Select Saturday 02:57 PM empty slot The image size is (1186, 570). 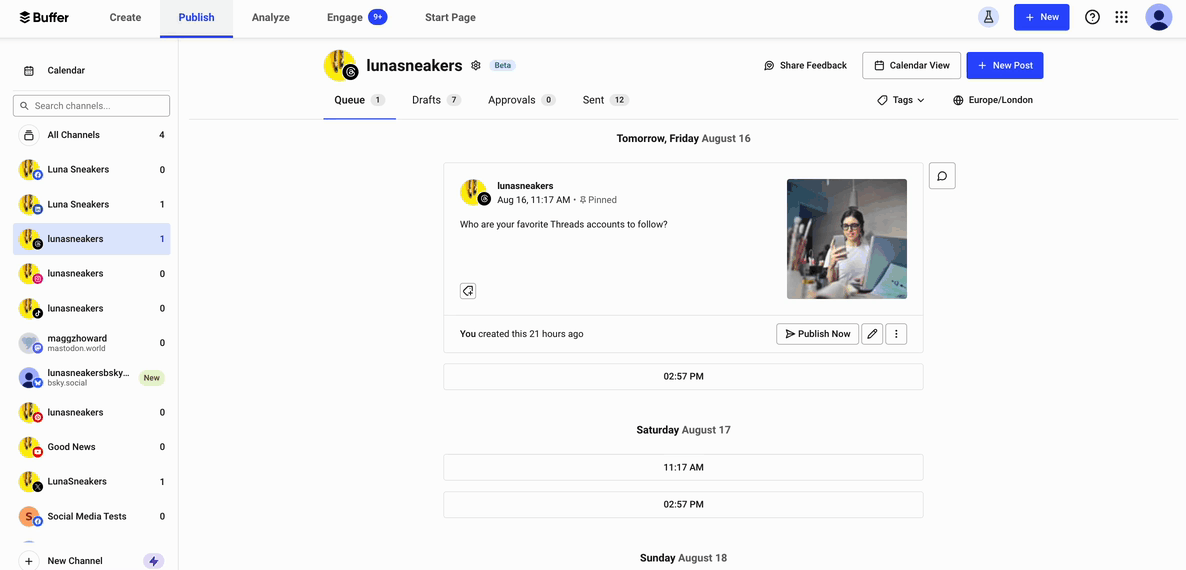point(683,505)
